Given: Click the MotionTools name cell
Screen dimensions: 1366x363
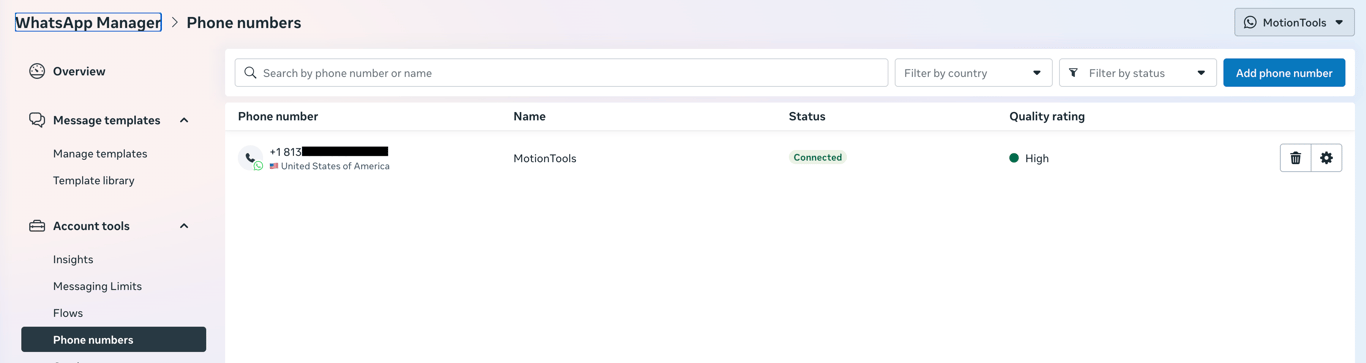Looking at the screenshot, I should pos(545,158).
